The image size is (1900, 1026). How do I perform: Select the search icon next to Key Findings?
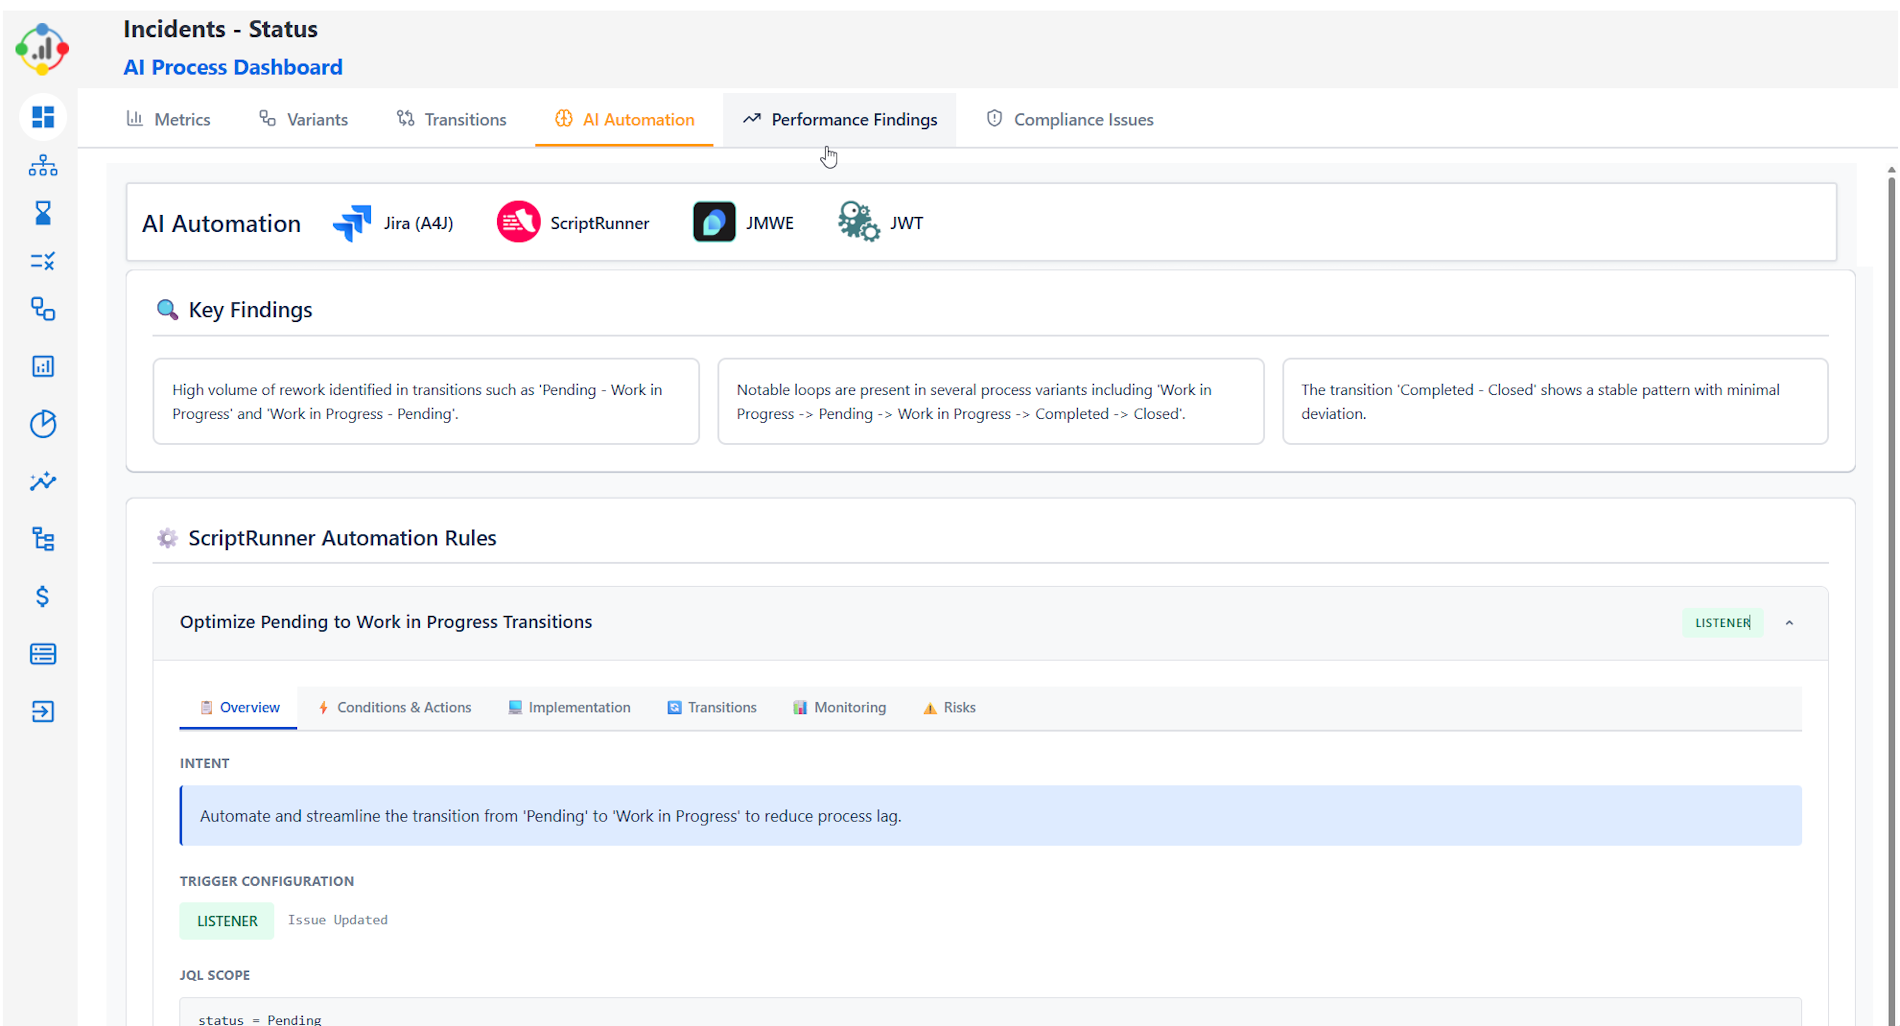click(x=167, y=309)
